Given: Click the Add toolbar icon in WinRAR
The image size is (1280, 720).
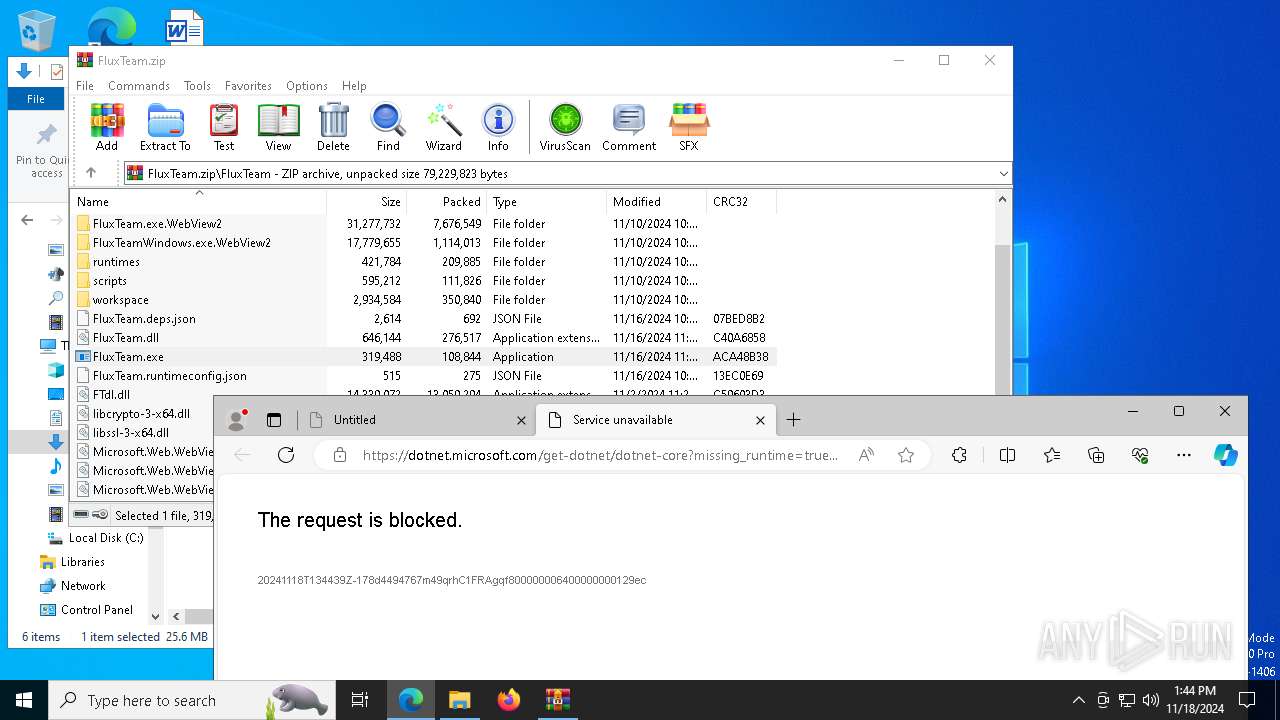Looking at the screenshot, I should pos(107,127).
